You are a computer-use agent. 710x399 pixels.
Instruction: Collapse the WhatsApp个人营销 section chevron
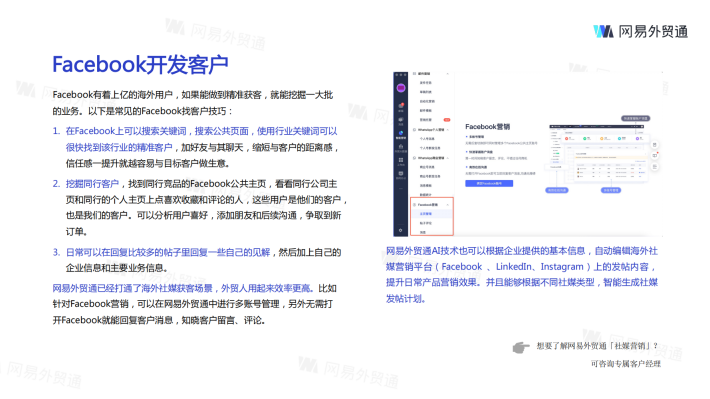(x=447, y=130)
